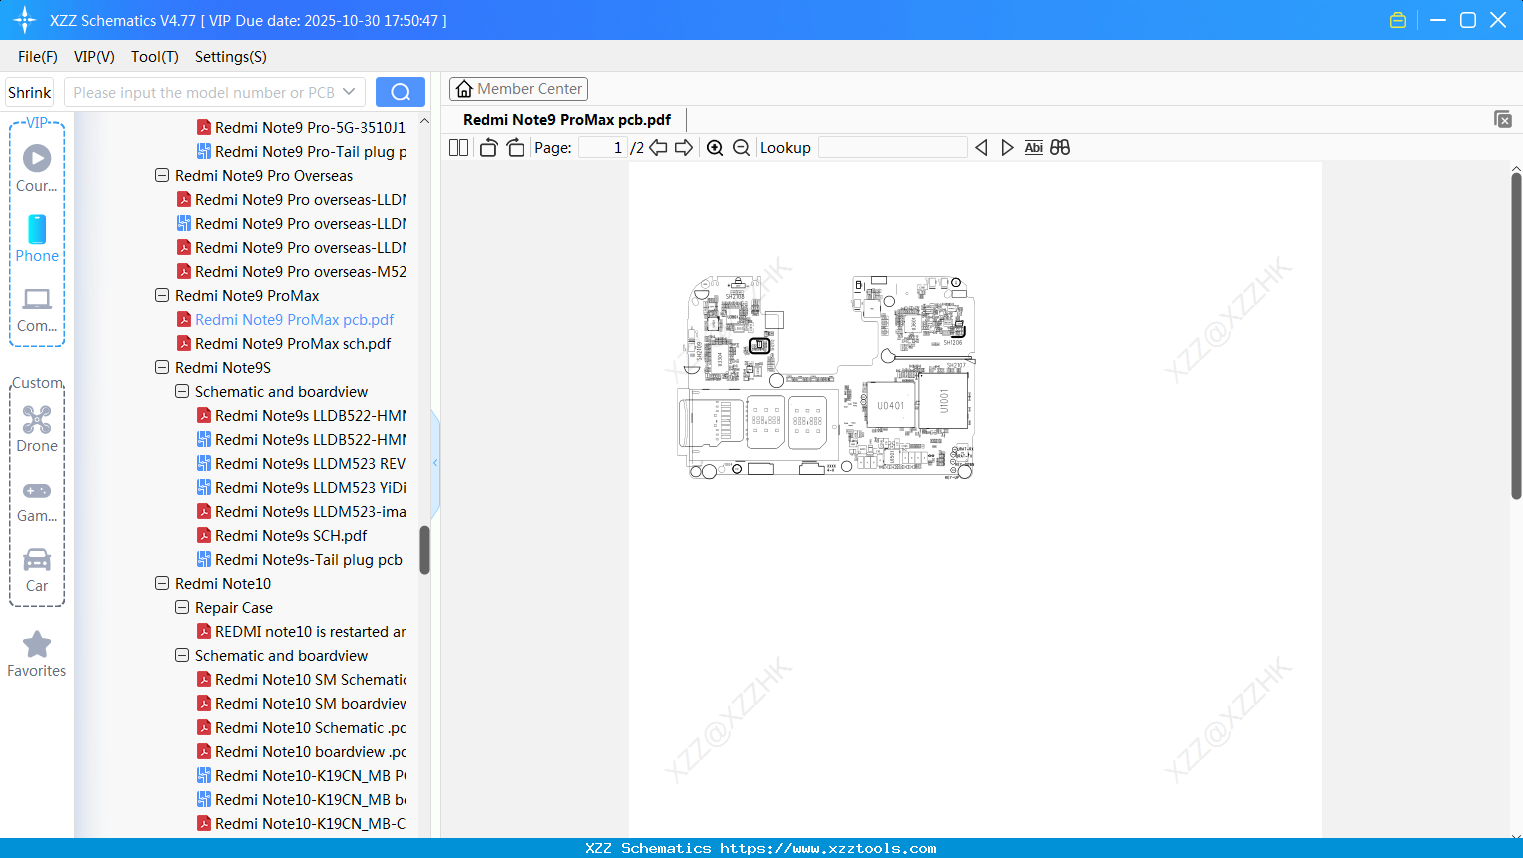
Task: Click the model number search input
Action: tap(204, 92)
